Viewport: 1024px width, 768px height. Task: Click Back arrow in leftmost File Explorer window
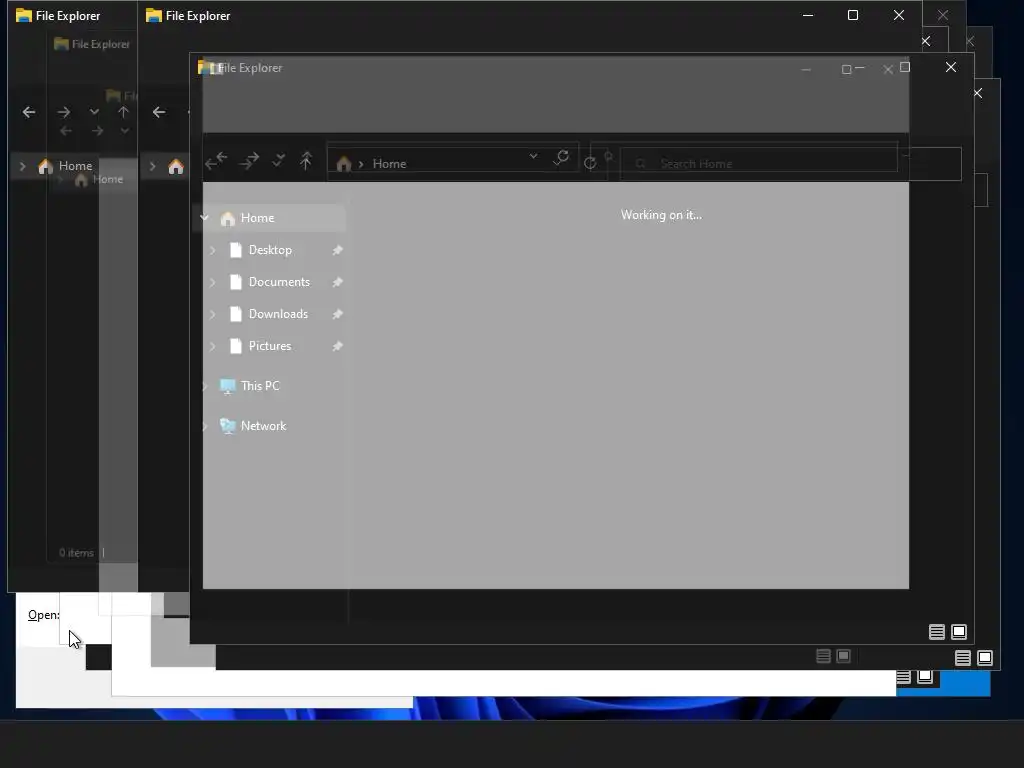pyautogui.click(x=29, y=112)
